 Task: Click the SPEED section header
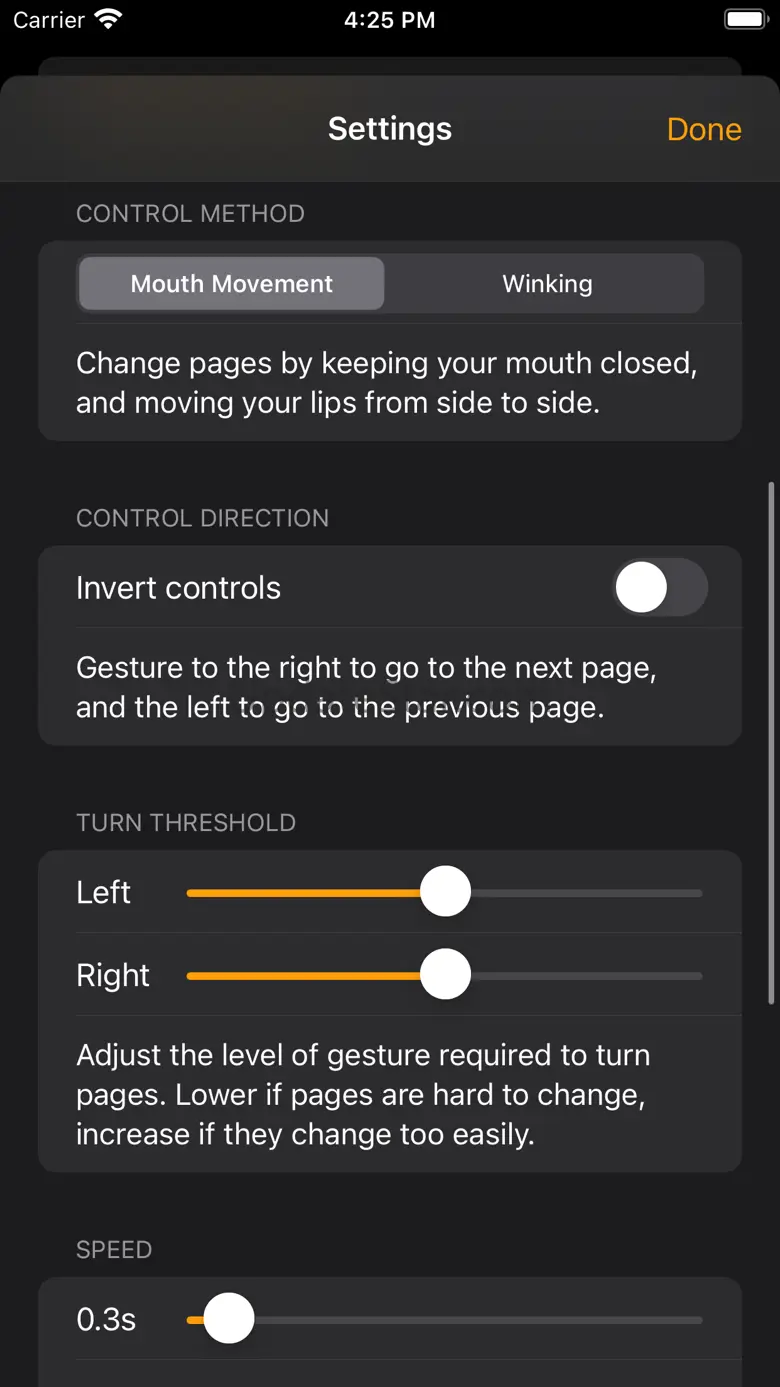(x=114, y=1249)
